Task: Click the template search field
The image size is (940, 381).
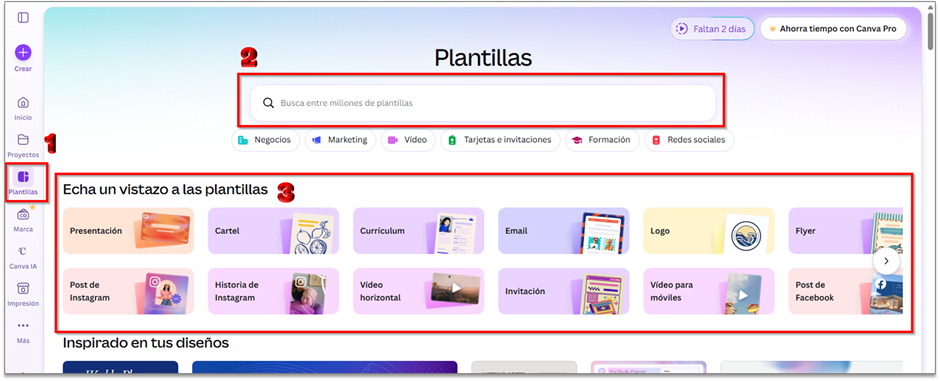Action: 483,103
